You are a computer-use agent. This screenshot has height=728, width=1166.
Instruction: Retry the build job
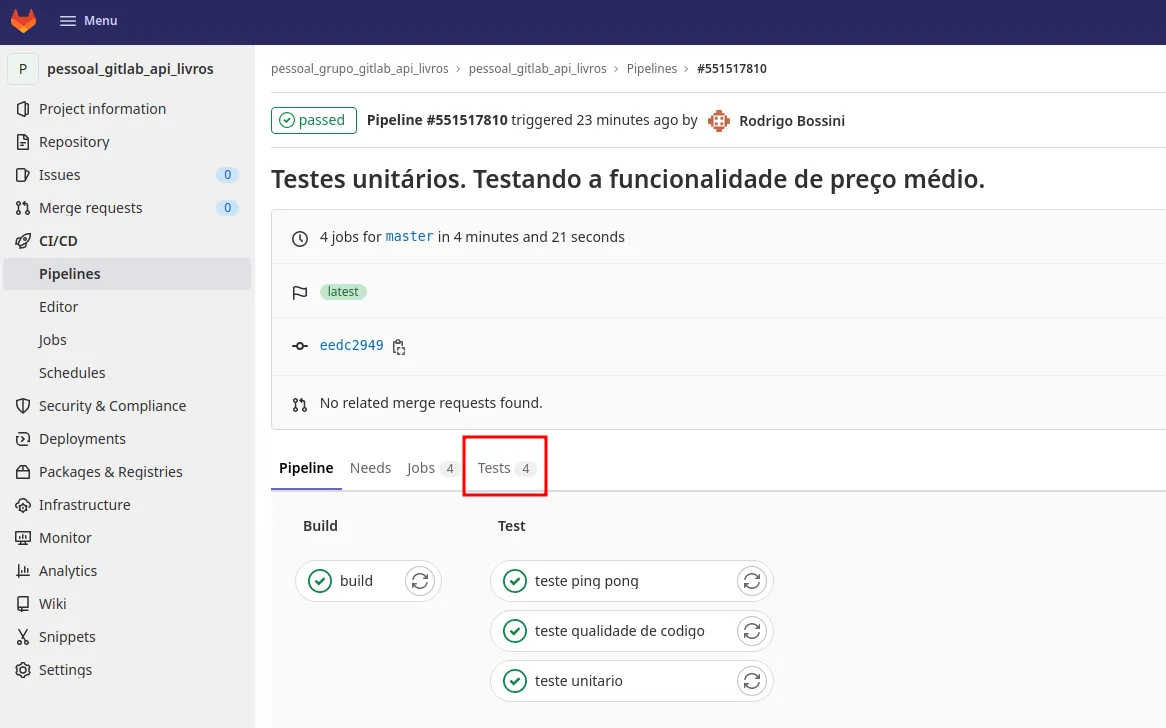pyautogui.click(x=420, y=581)
